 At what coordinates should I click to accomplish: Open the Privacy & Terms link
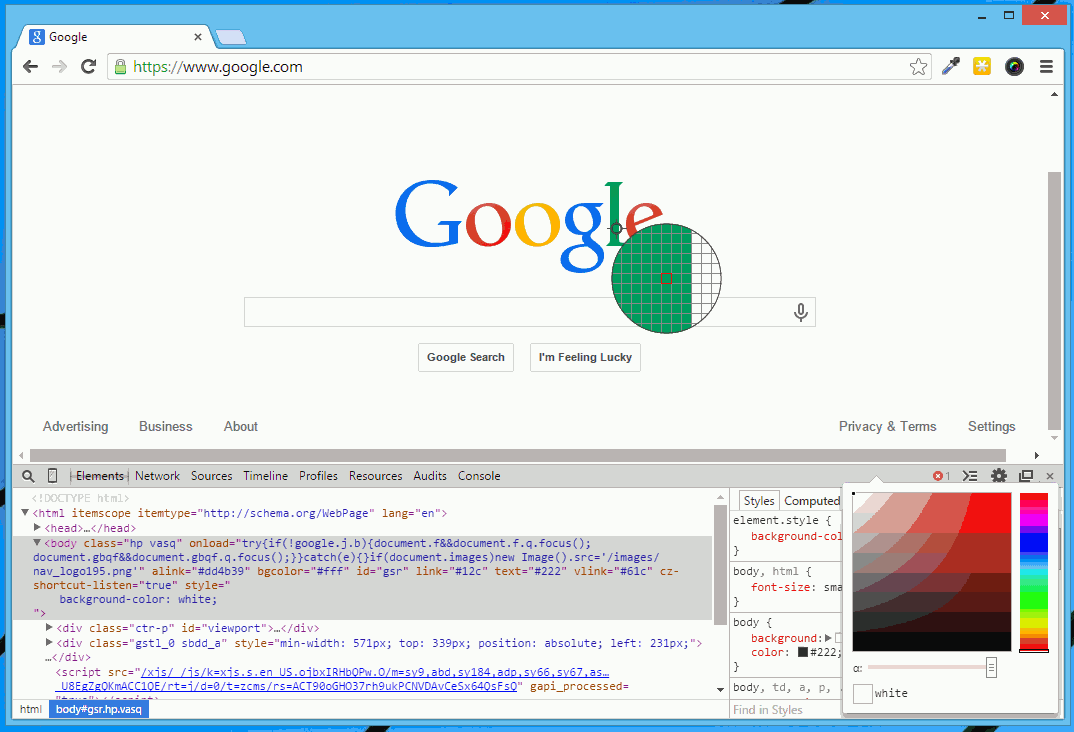coord(888,426)
